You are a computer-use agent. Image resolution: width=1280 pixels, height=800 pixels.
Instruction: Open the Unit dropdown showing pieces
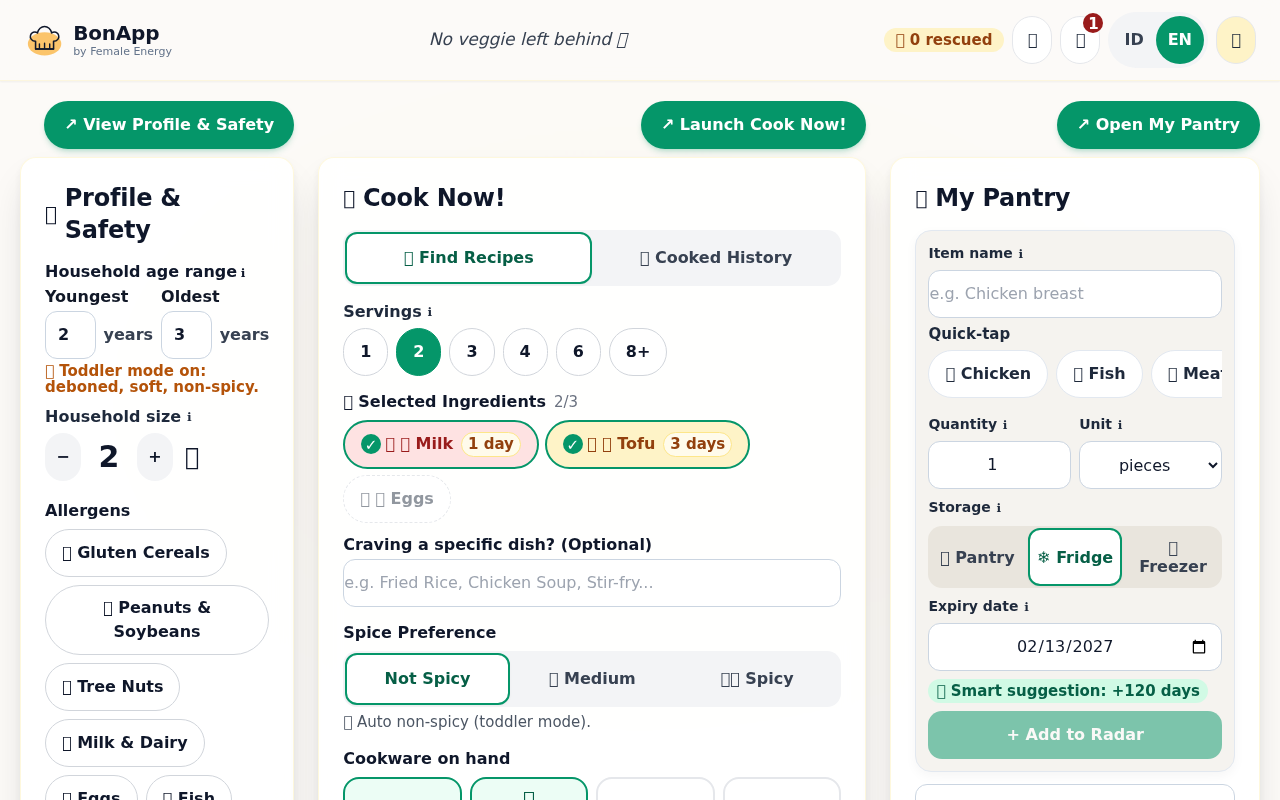[1150, 465]
